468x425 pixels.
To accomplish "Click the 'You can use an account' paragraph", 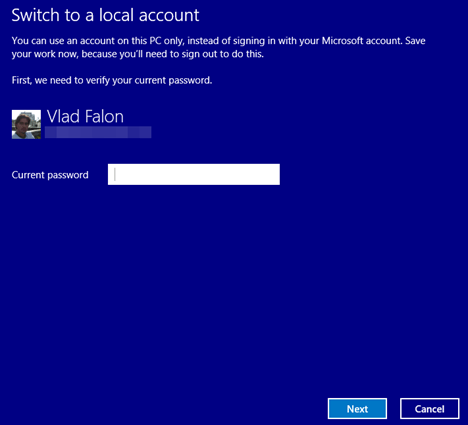I will (218, 47).
